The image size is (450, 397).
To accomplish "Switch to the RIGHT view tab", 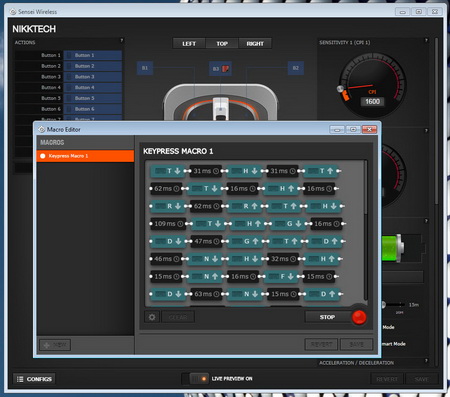I will [255, 44].
